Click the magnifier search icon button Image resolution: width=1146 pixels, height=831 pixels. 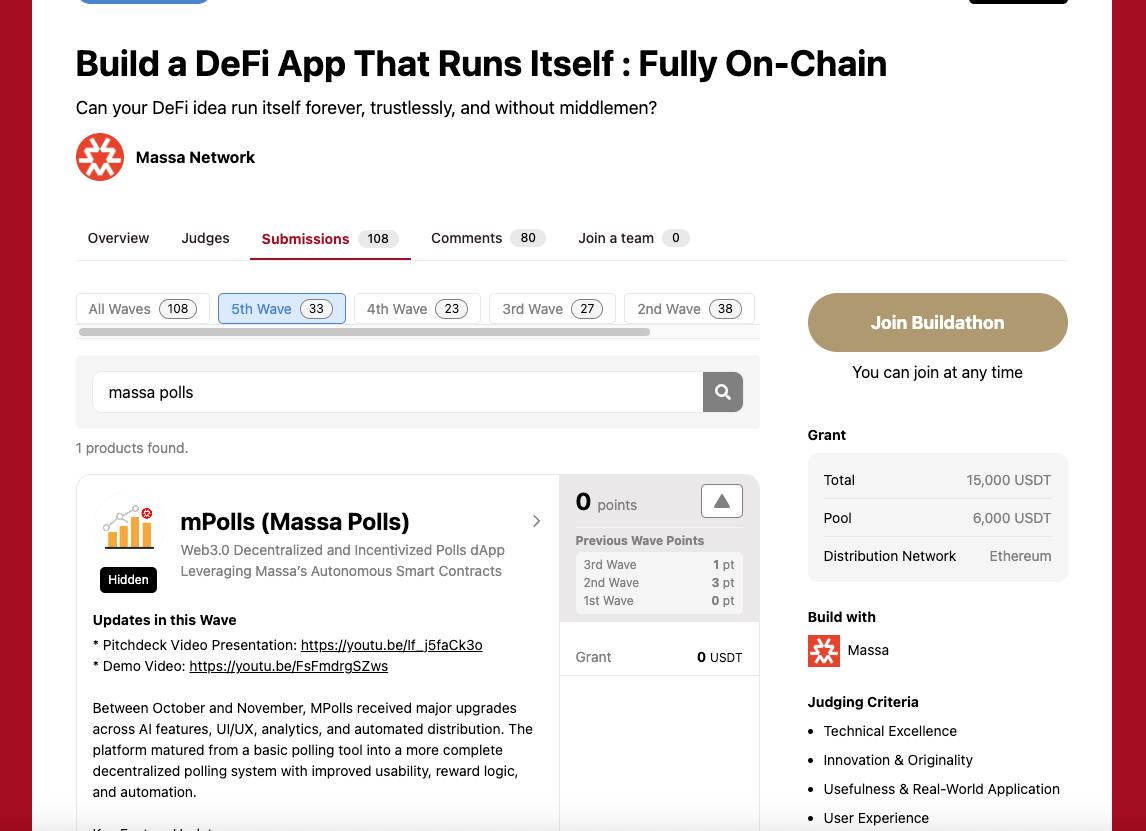tap(723, 392)
